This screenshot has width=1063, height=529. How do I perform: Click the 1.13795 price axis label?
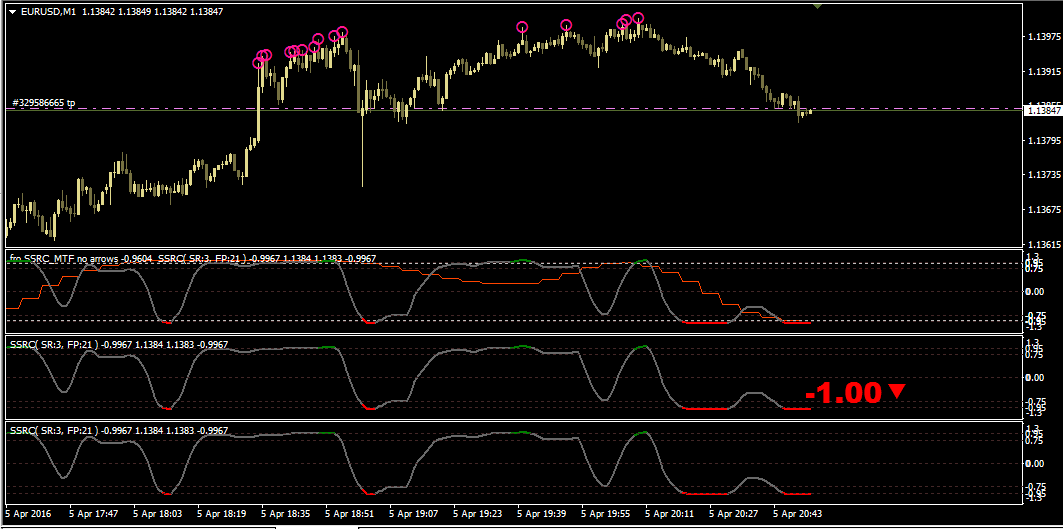pos(1043,141)
